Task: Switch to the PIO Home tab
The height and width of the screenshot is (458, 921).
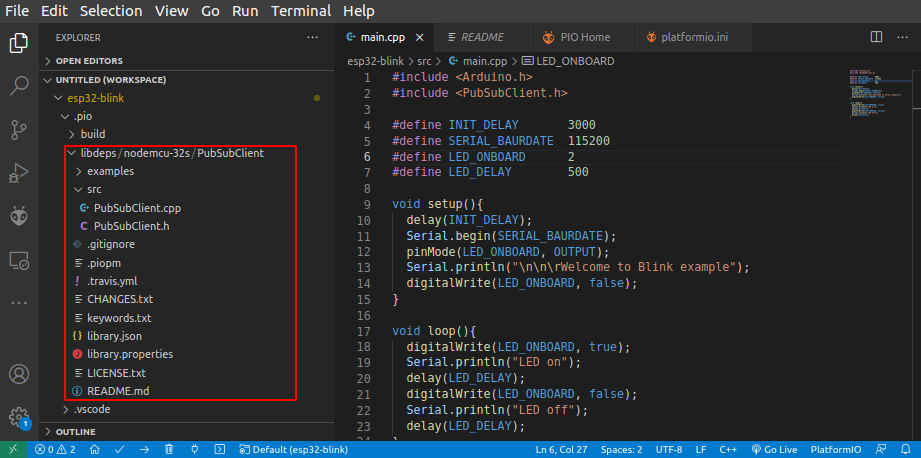Action: [584, 38]
